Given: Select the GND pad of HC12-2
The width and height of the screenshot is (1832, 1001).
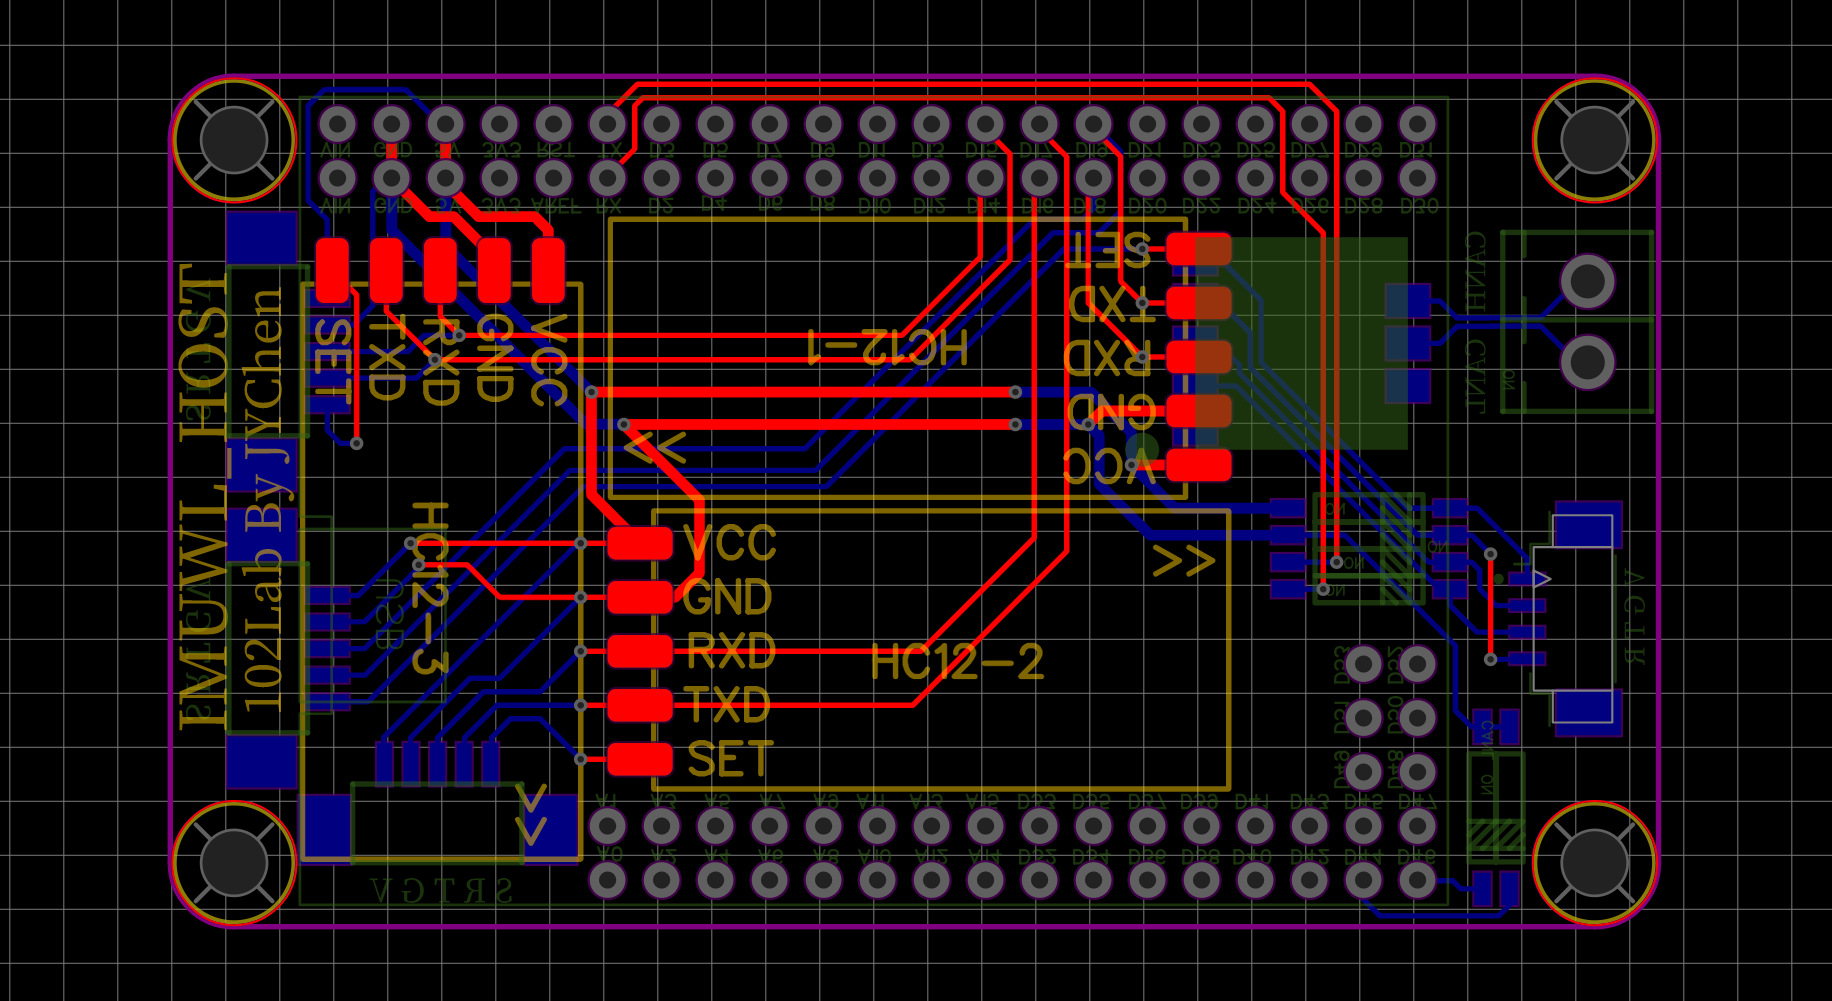Looking at the screenshot, I should click(x=641, y=599).
